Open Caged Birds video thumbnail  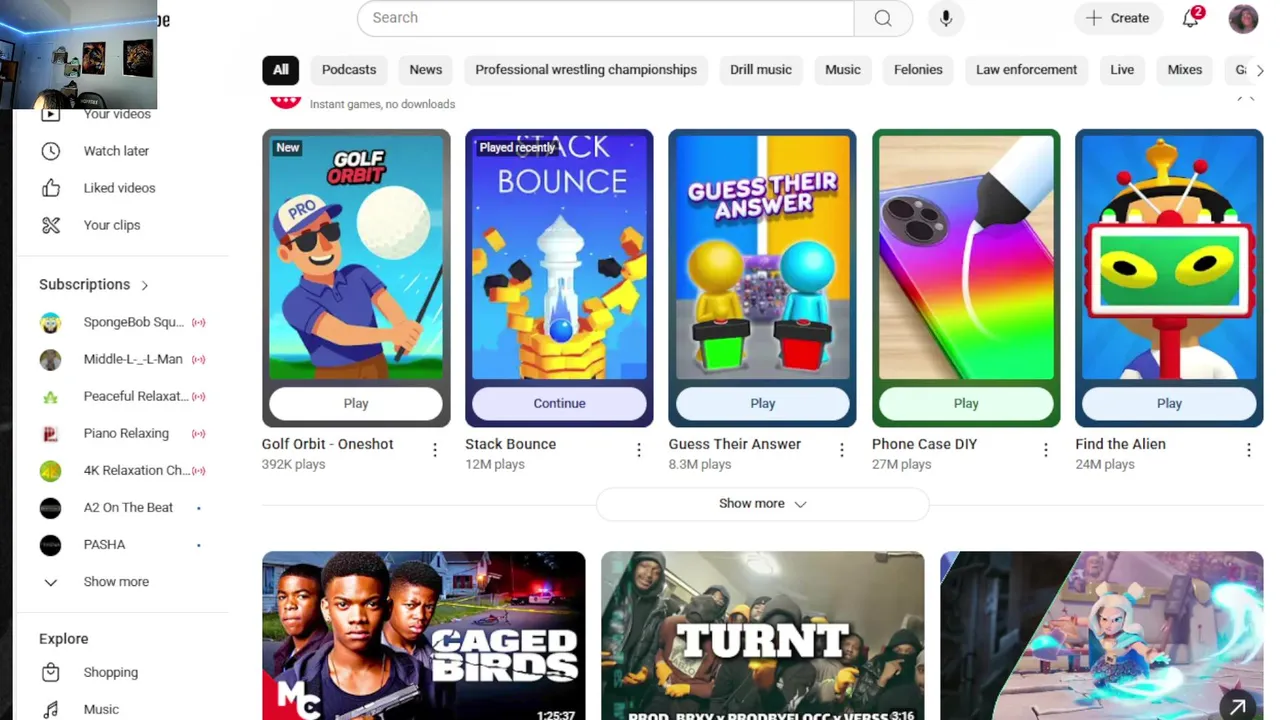(x=424, y=636)
